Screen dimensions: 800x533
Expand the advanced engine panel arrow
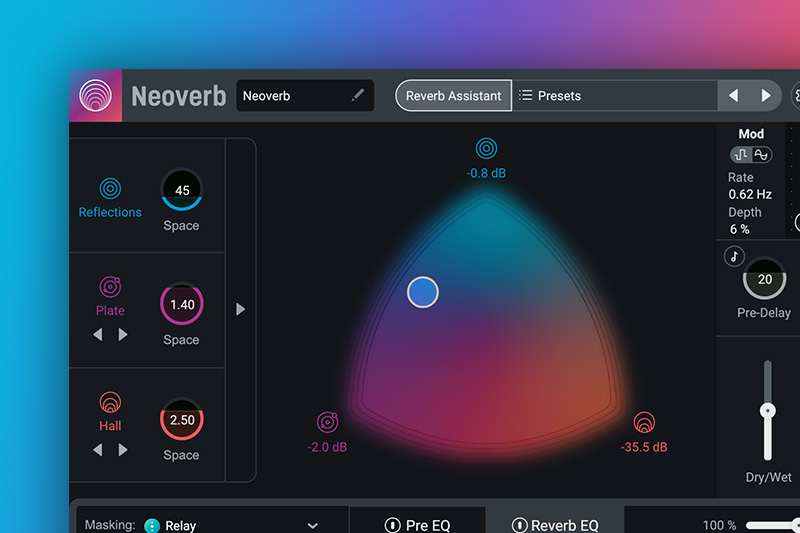click(x=240, y=309)
